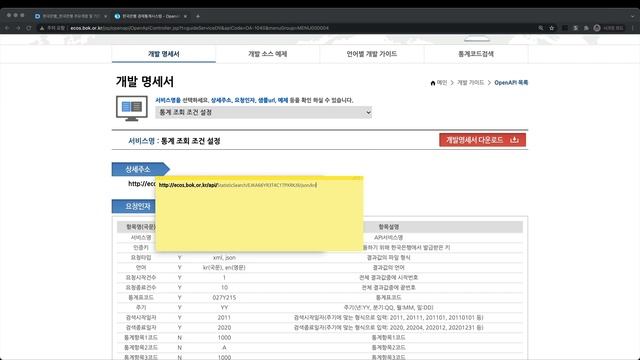The width and height of the screenshot is (640, 360).
Task: Expand the 통계 조회 조건 설정 service dropdown
Action: click(x=263, y=112)
